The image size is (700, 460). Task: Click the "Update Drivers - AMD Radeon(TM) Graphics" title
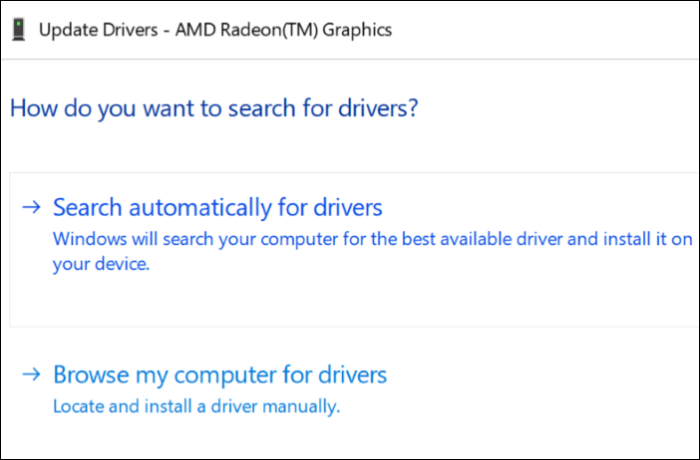tap(215, 29)
